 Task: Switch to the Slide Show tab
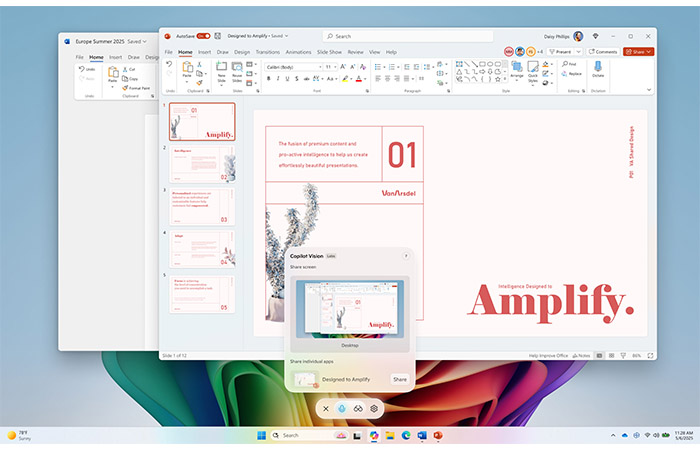pyautogui.click(x=329, y=52)
